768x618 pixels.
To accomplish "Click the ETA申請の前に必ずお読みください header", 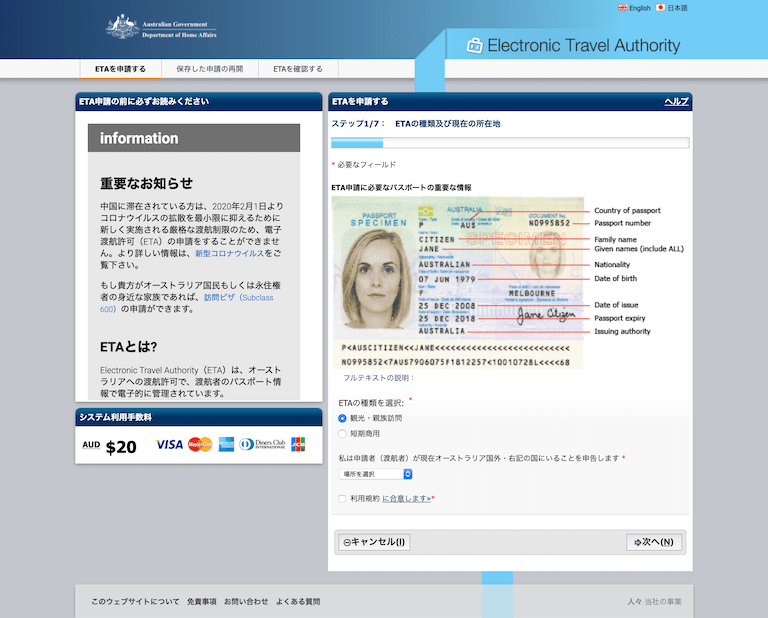I will click(x=199, y=101).
